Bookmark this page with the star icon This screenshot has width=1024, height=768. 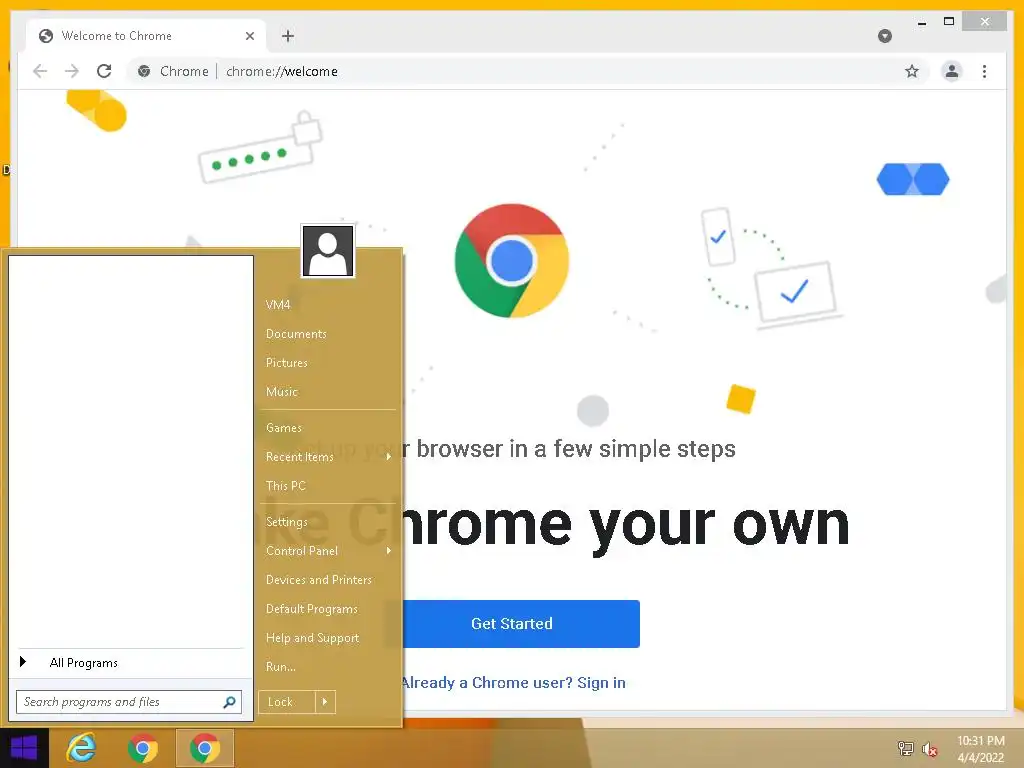coord(912,71)
